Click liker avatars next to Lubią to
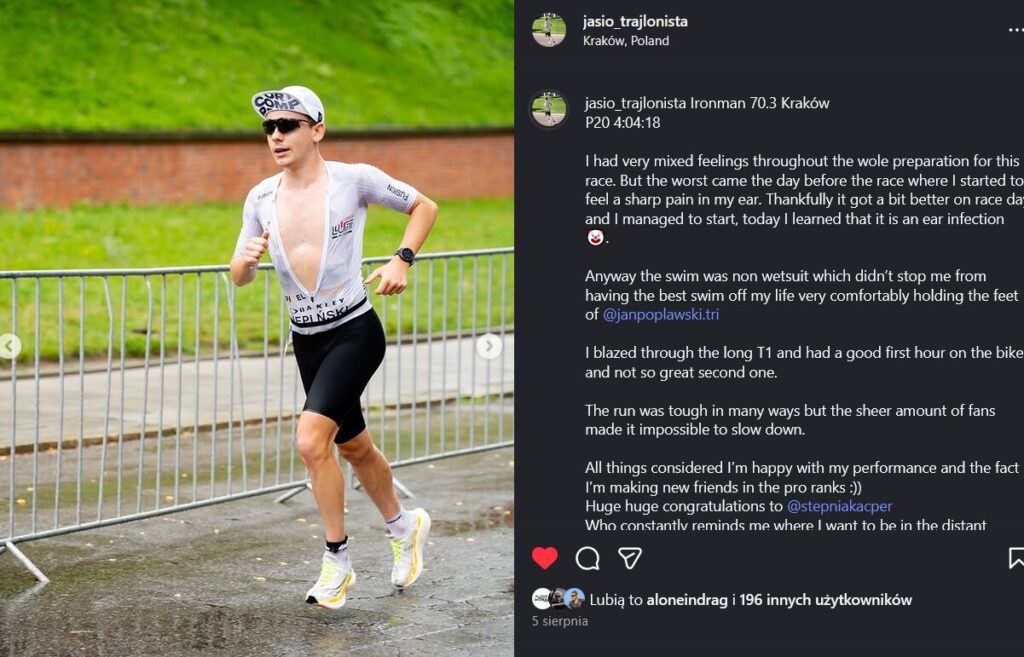1024x657 pixels. click(x=558, y=599)
